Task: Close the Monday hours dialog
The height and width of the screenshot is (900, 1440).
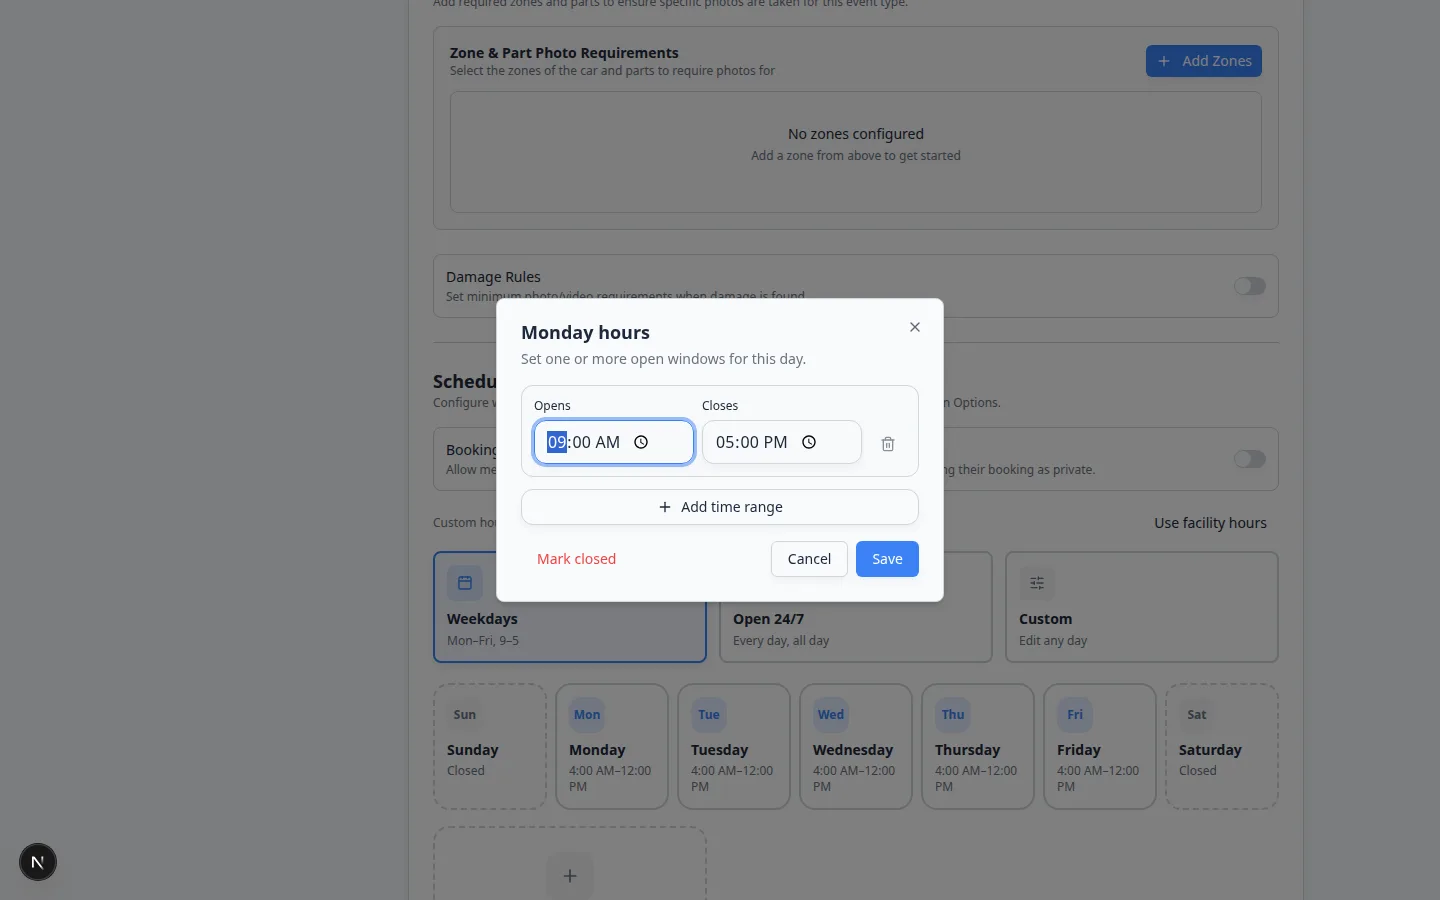Action: (915, 327)
